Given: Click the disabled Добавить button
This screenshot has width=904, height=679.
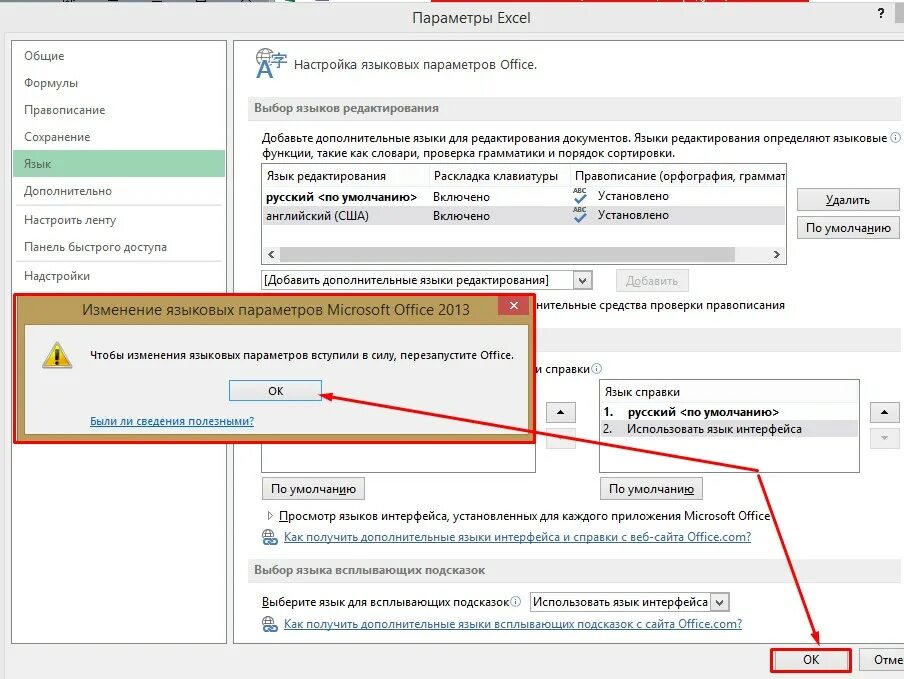Looking at the screenshot, I should coord(651,281).
